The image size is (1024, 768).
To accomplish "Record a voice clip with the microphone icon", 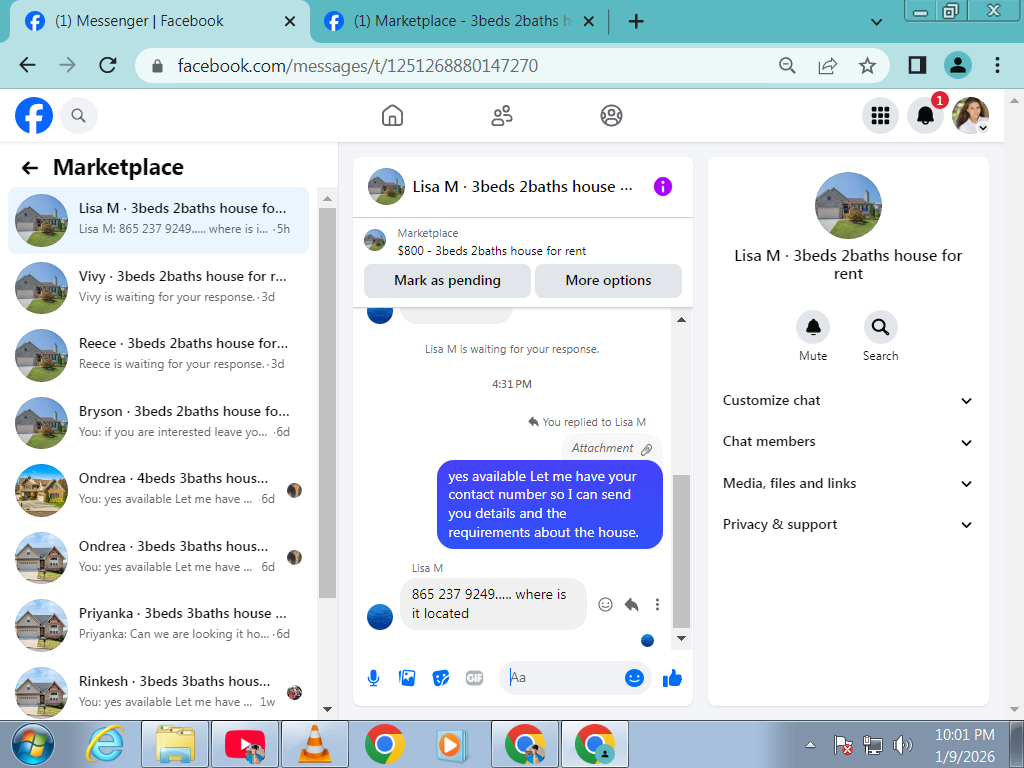I will [x=374, y=678].
